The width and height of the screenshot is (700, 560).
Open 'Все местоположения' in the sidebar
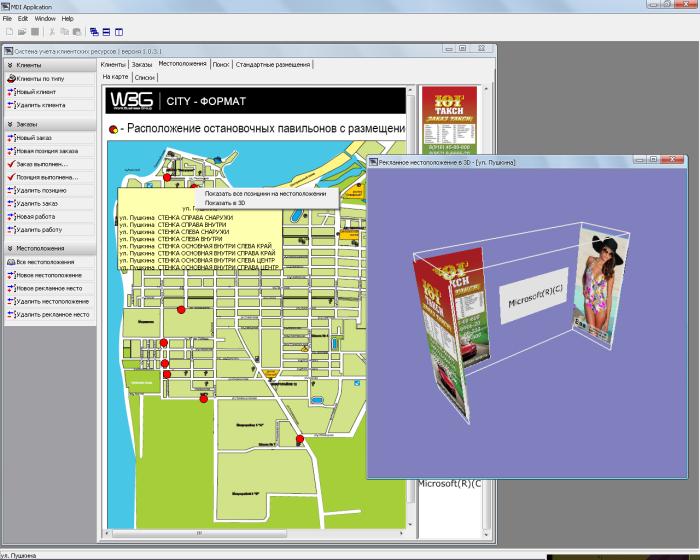coord(50,262)
